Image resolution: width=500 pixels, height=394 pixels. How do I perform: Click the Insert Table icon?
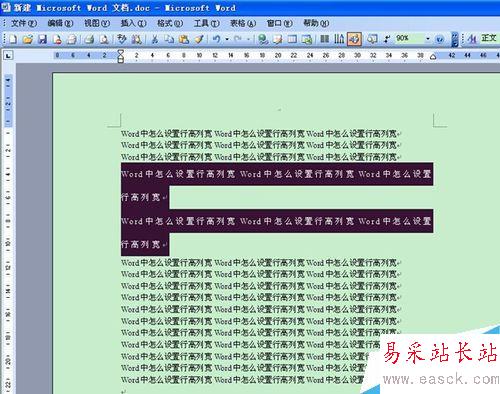(x=292, y=39)
